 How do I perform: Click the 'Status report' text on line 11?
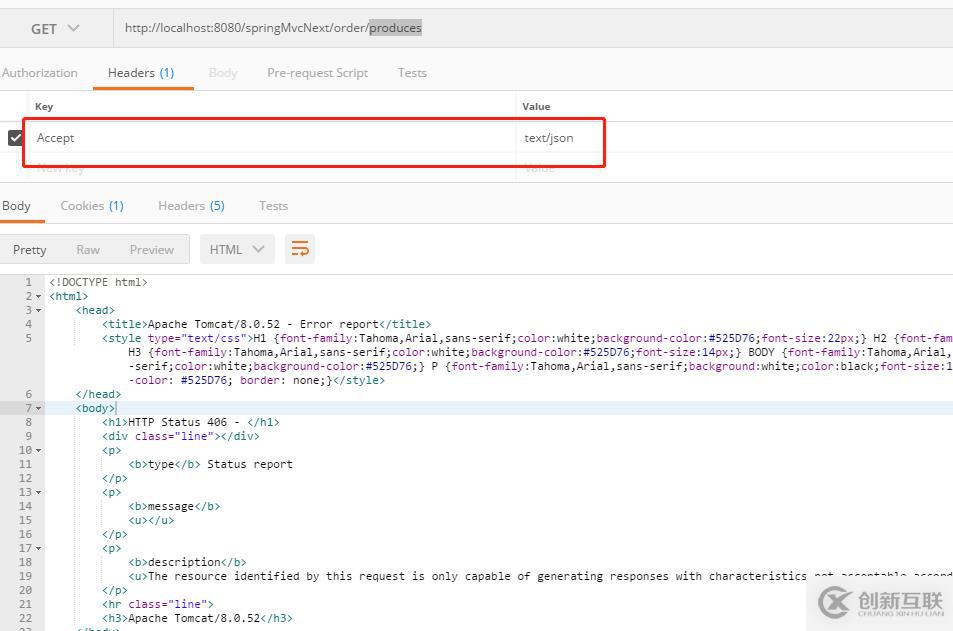pos(250,464)
